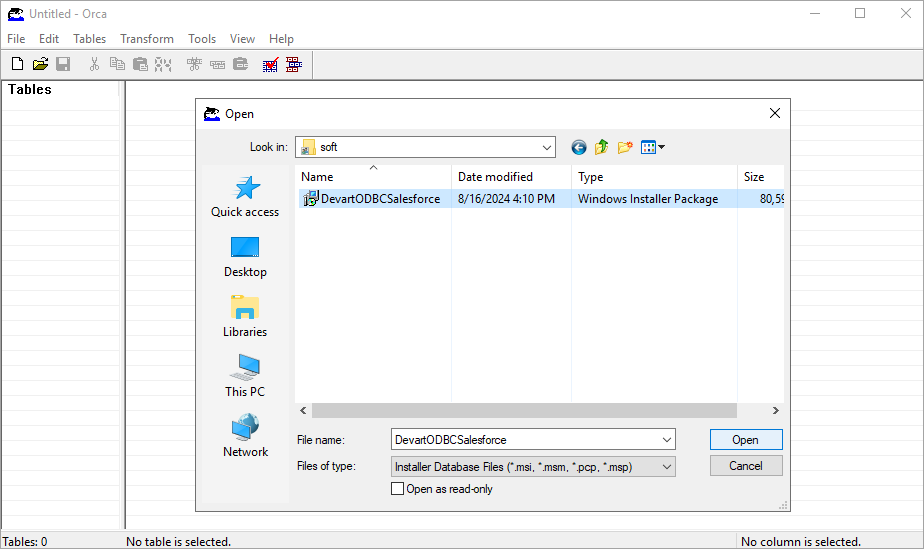Click the Open file toolbar icon

click(x=40, y=64)
